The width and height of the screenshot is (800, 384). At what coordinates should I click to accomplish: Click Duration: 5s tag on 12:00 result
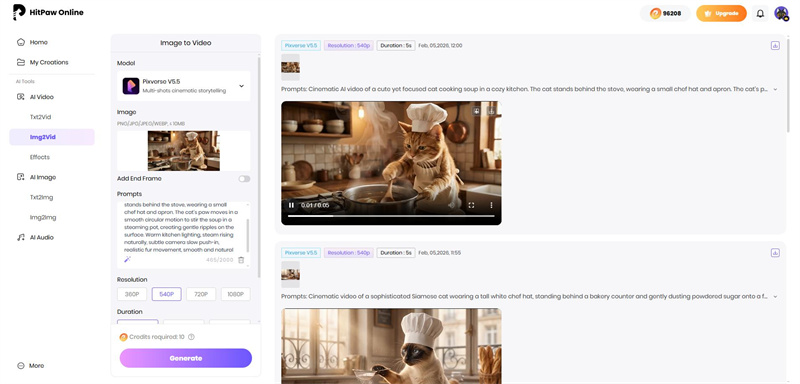click(396, 45)
